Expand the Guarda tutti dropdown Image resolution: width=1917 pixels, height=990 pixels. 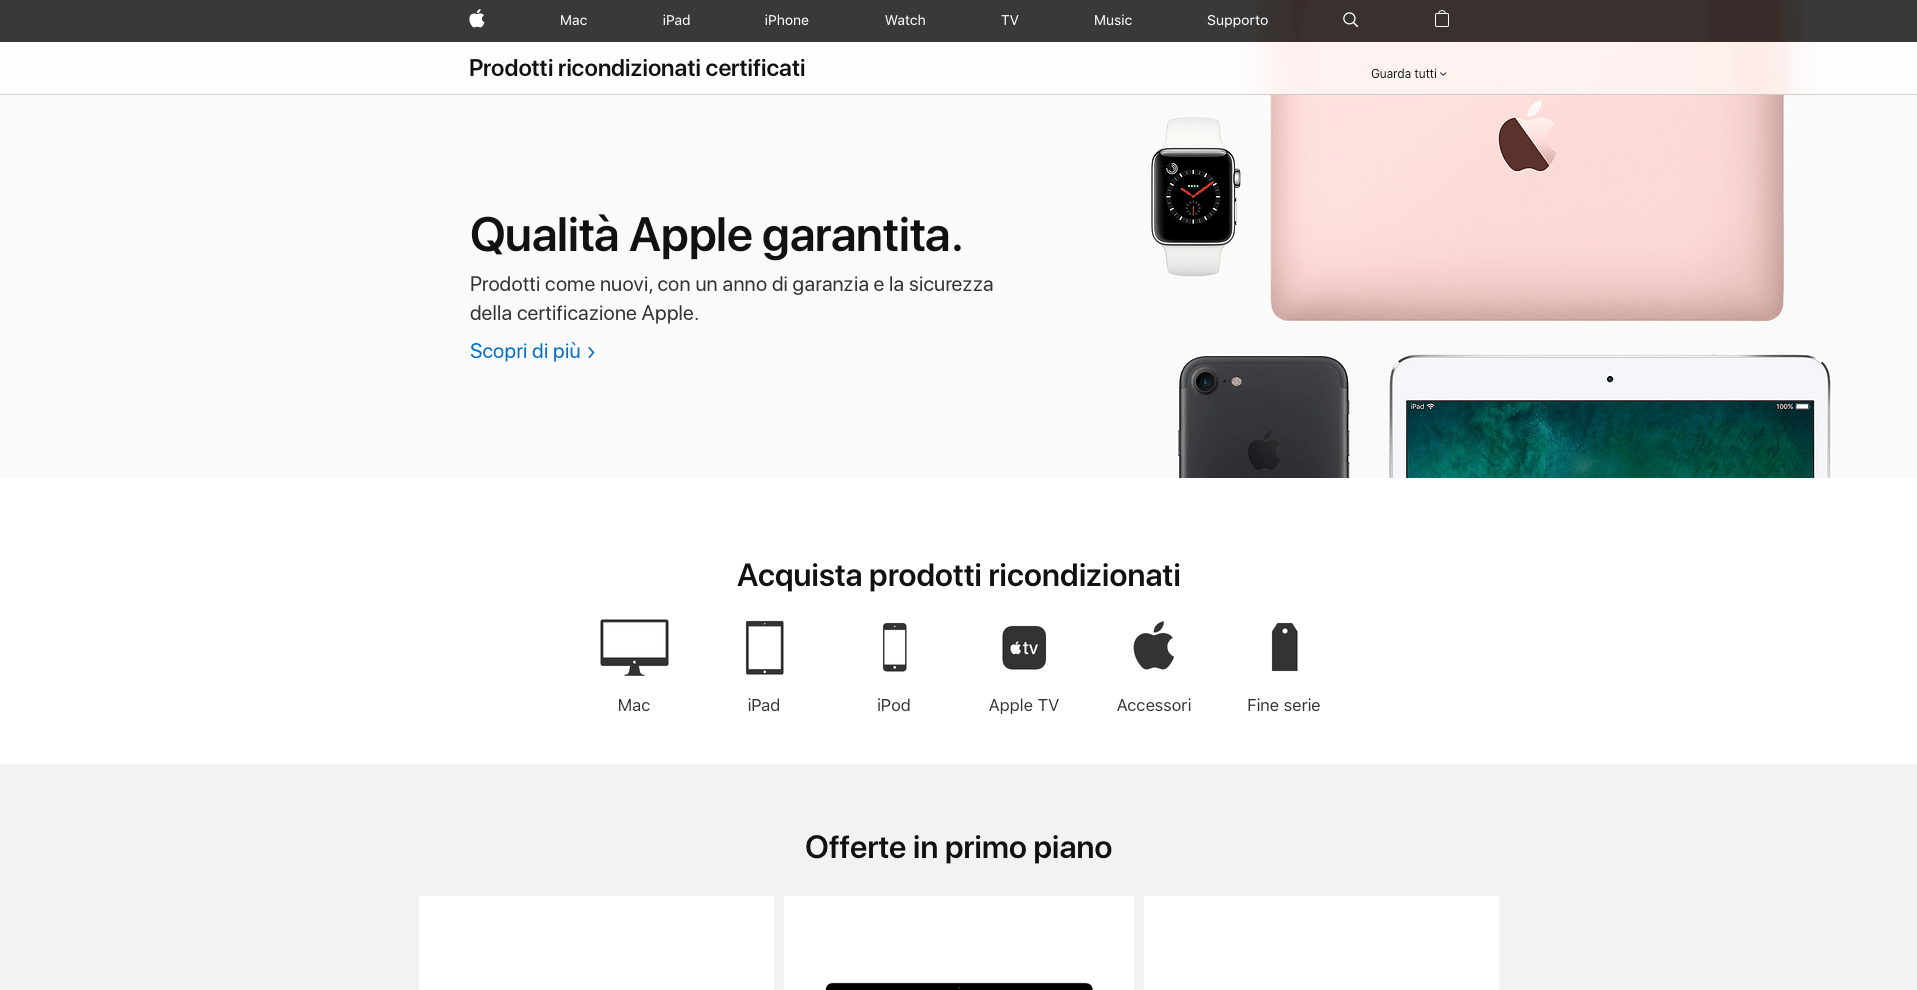click(x=1408, y=74)
